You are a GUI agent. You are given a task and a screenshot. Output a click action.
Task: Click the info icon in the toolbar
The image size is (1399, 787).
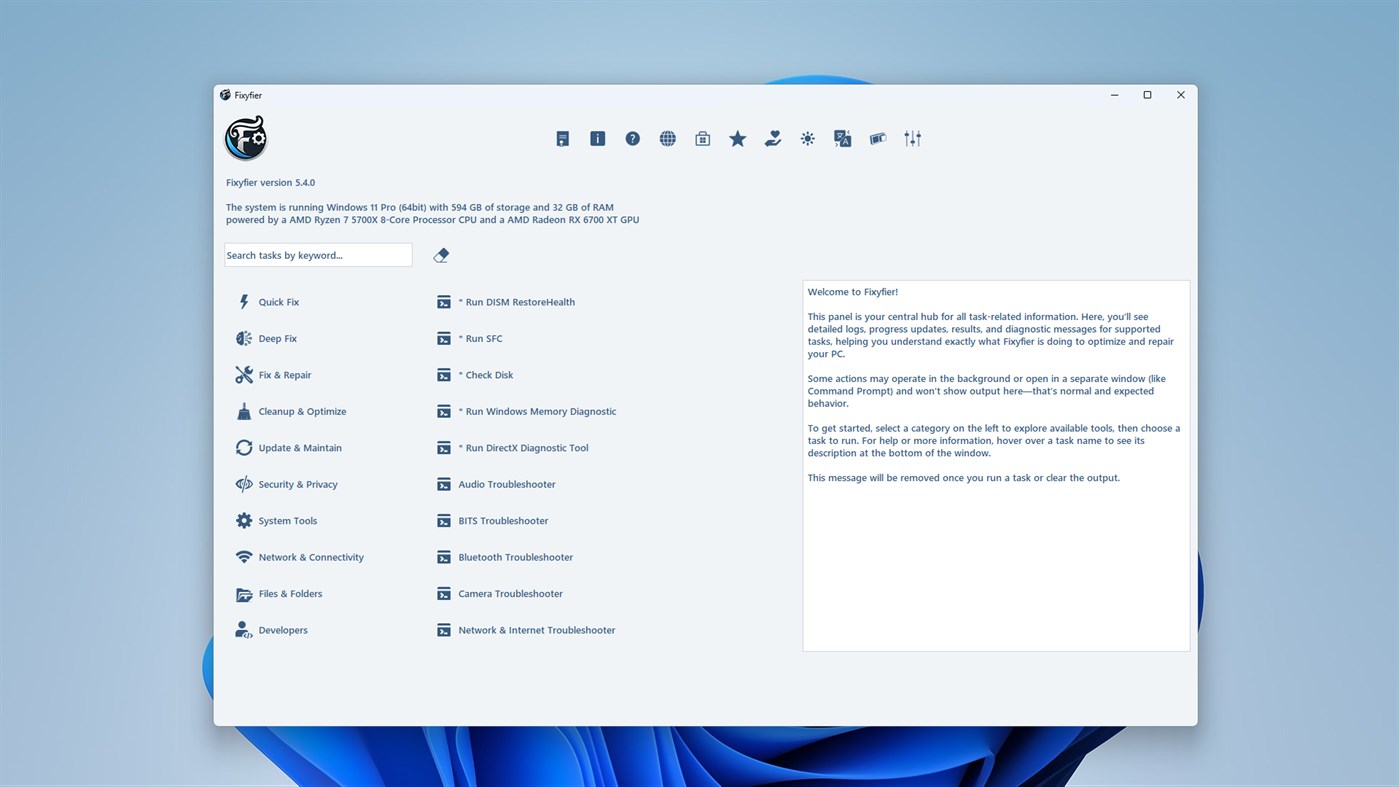[598, 139]
